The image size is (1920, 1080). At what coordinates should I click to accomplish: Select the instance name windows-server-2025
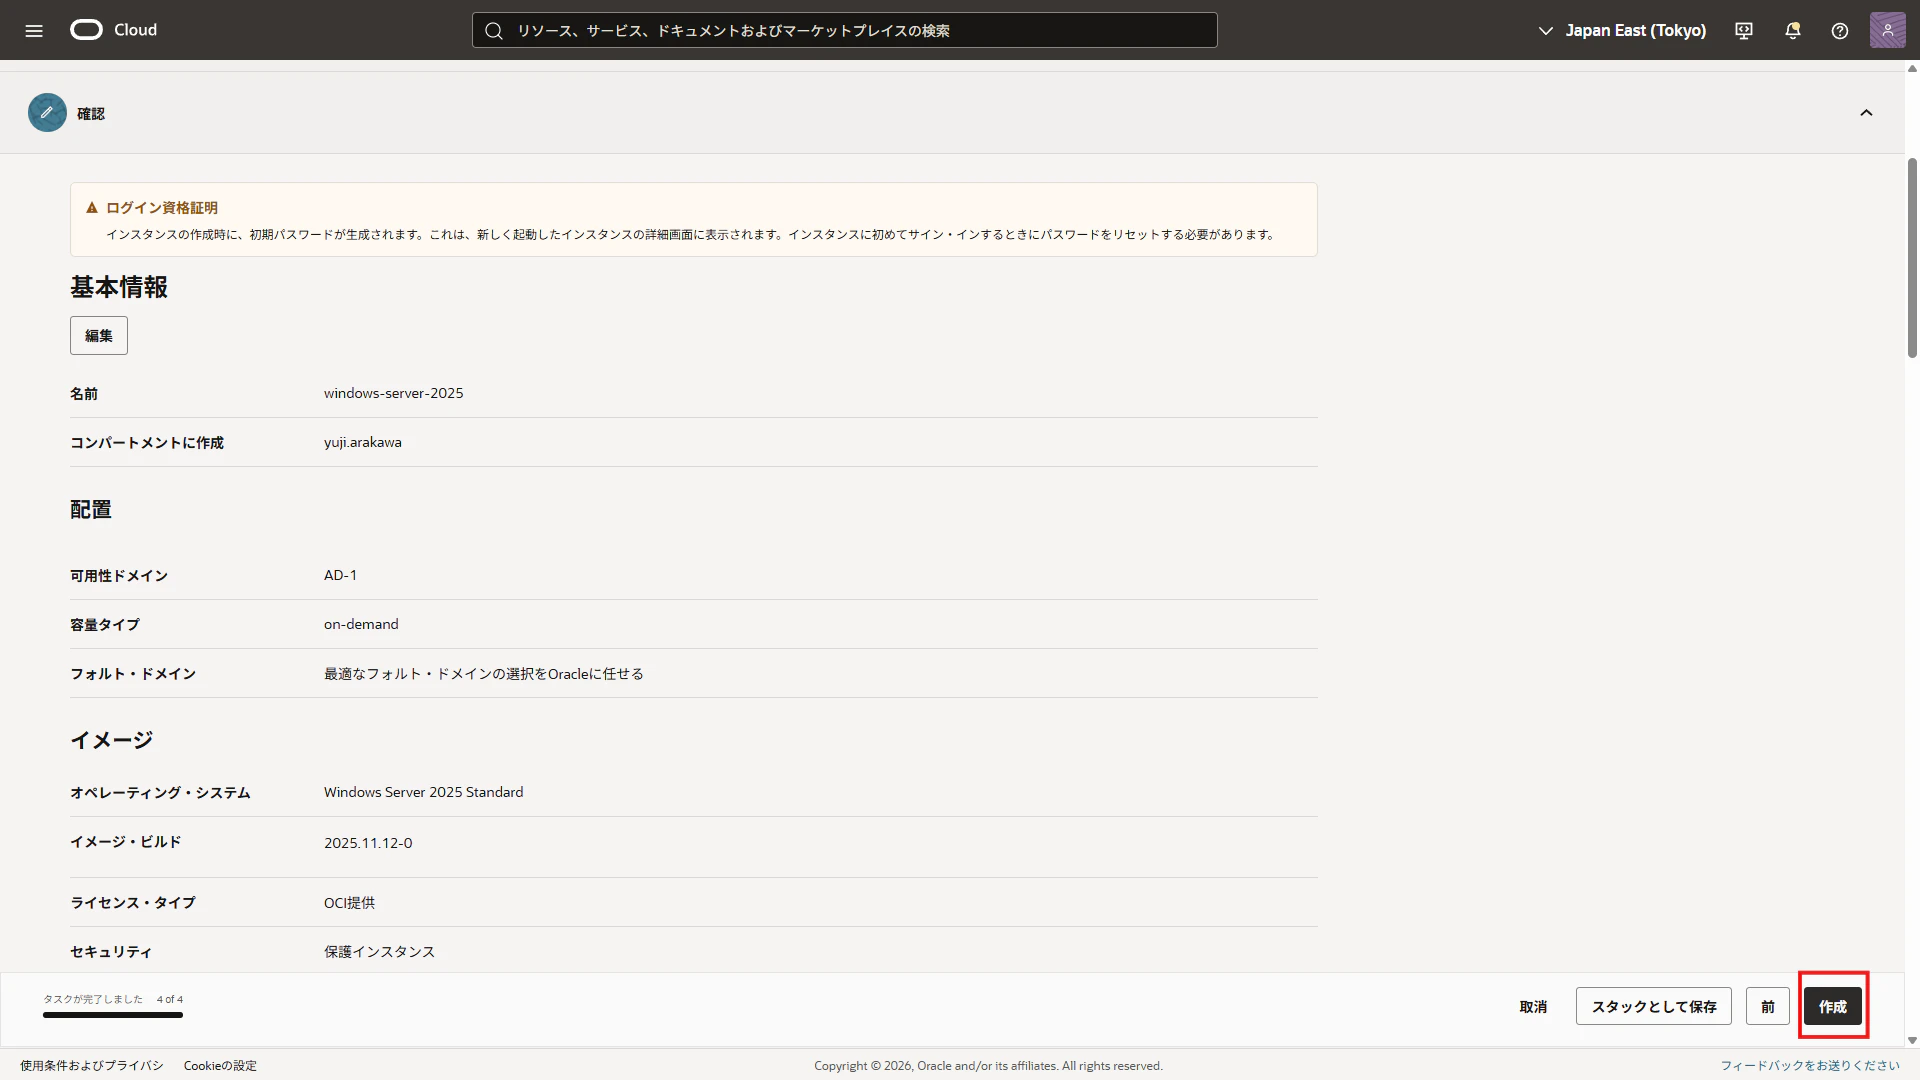click(394, 393)
